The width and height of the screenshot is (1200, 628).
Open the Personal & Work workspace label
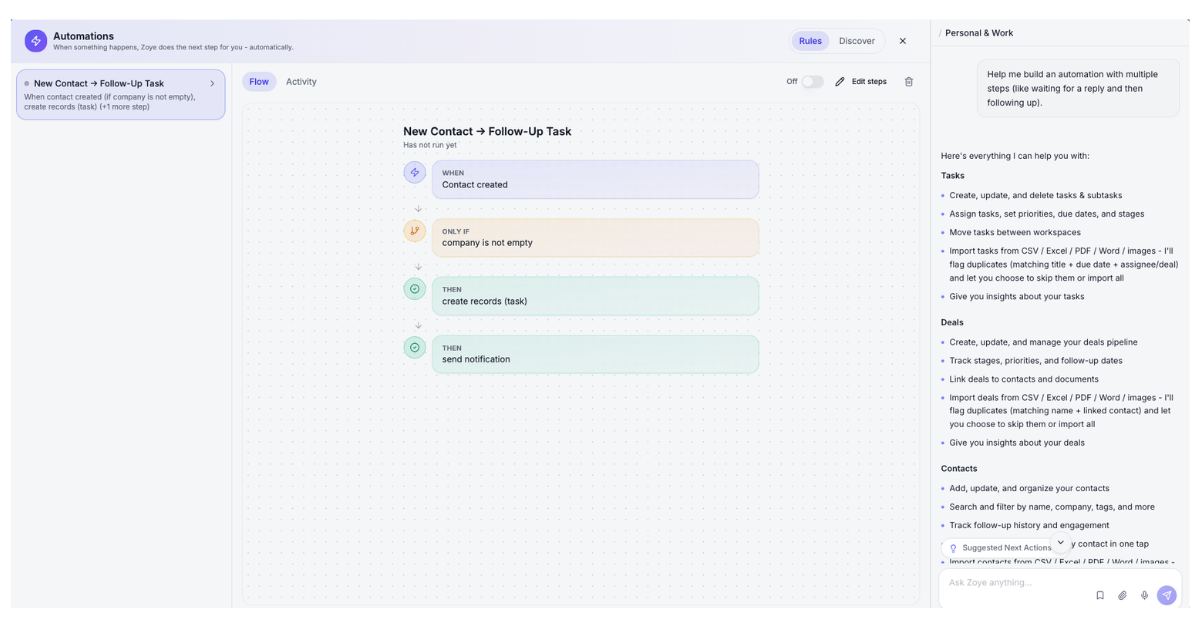tap(979, 33)
